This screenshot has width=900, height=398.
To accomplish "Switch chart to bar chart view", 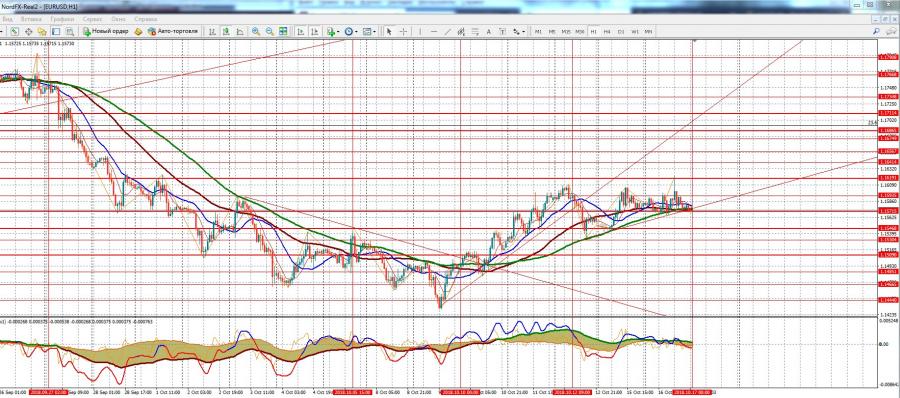I will coord(212,32).
